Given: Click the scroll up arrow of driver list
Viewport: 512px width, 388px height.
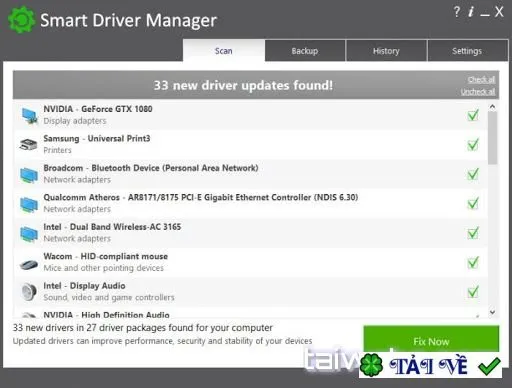Looking at the screenshot, I should pyautogui.click(x=492, y=107).
